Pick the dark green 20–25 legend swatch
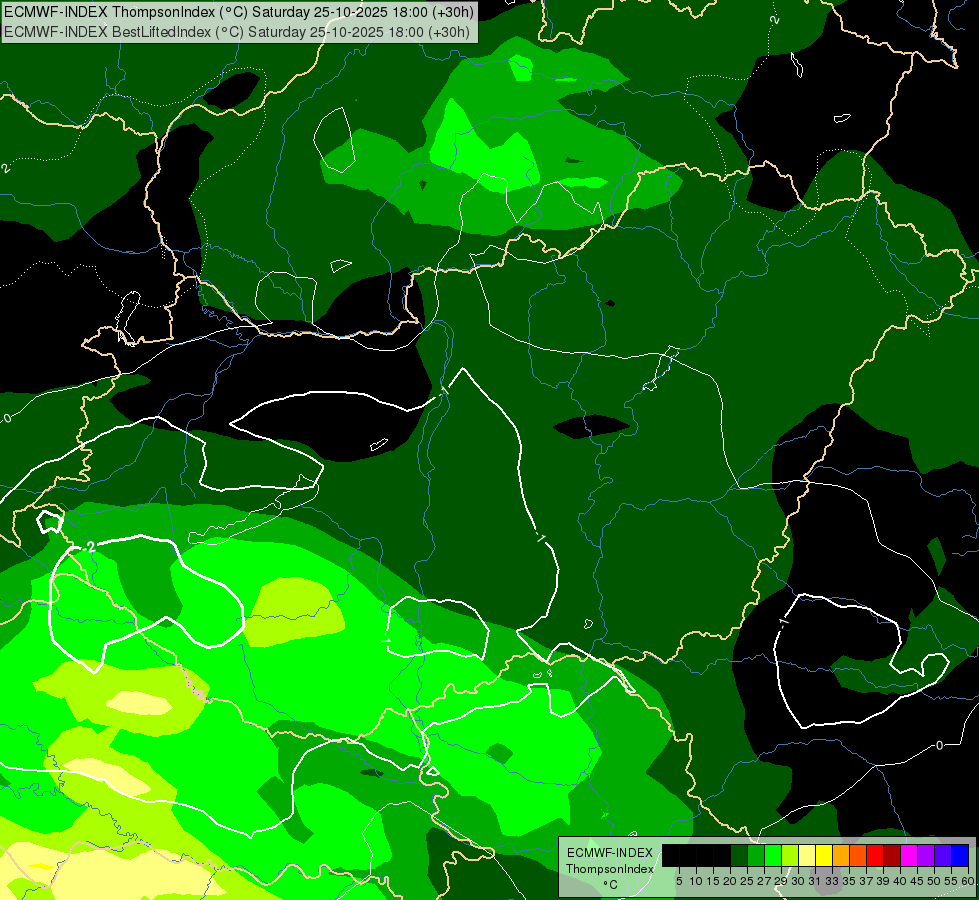979x900 pixels. pos(739,856)
